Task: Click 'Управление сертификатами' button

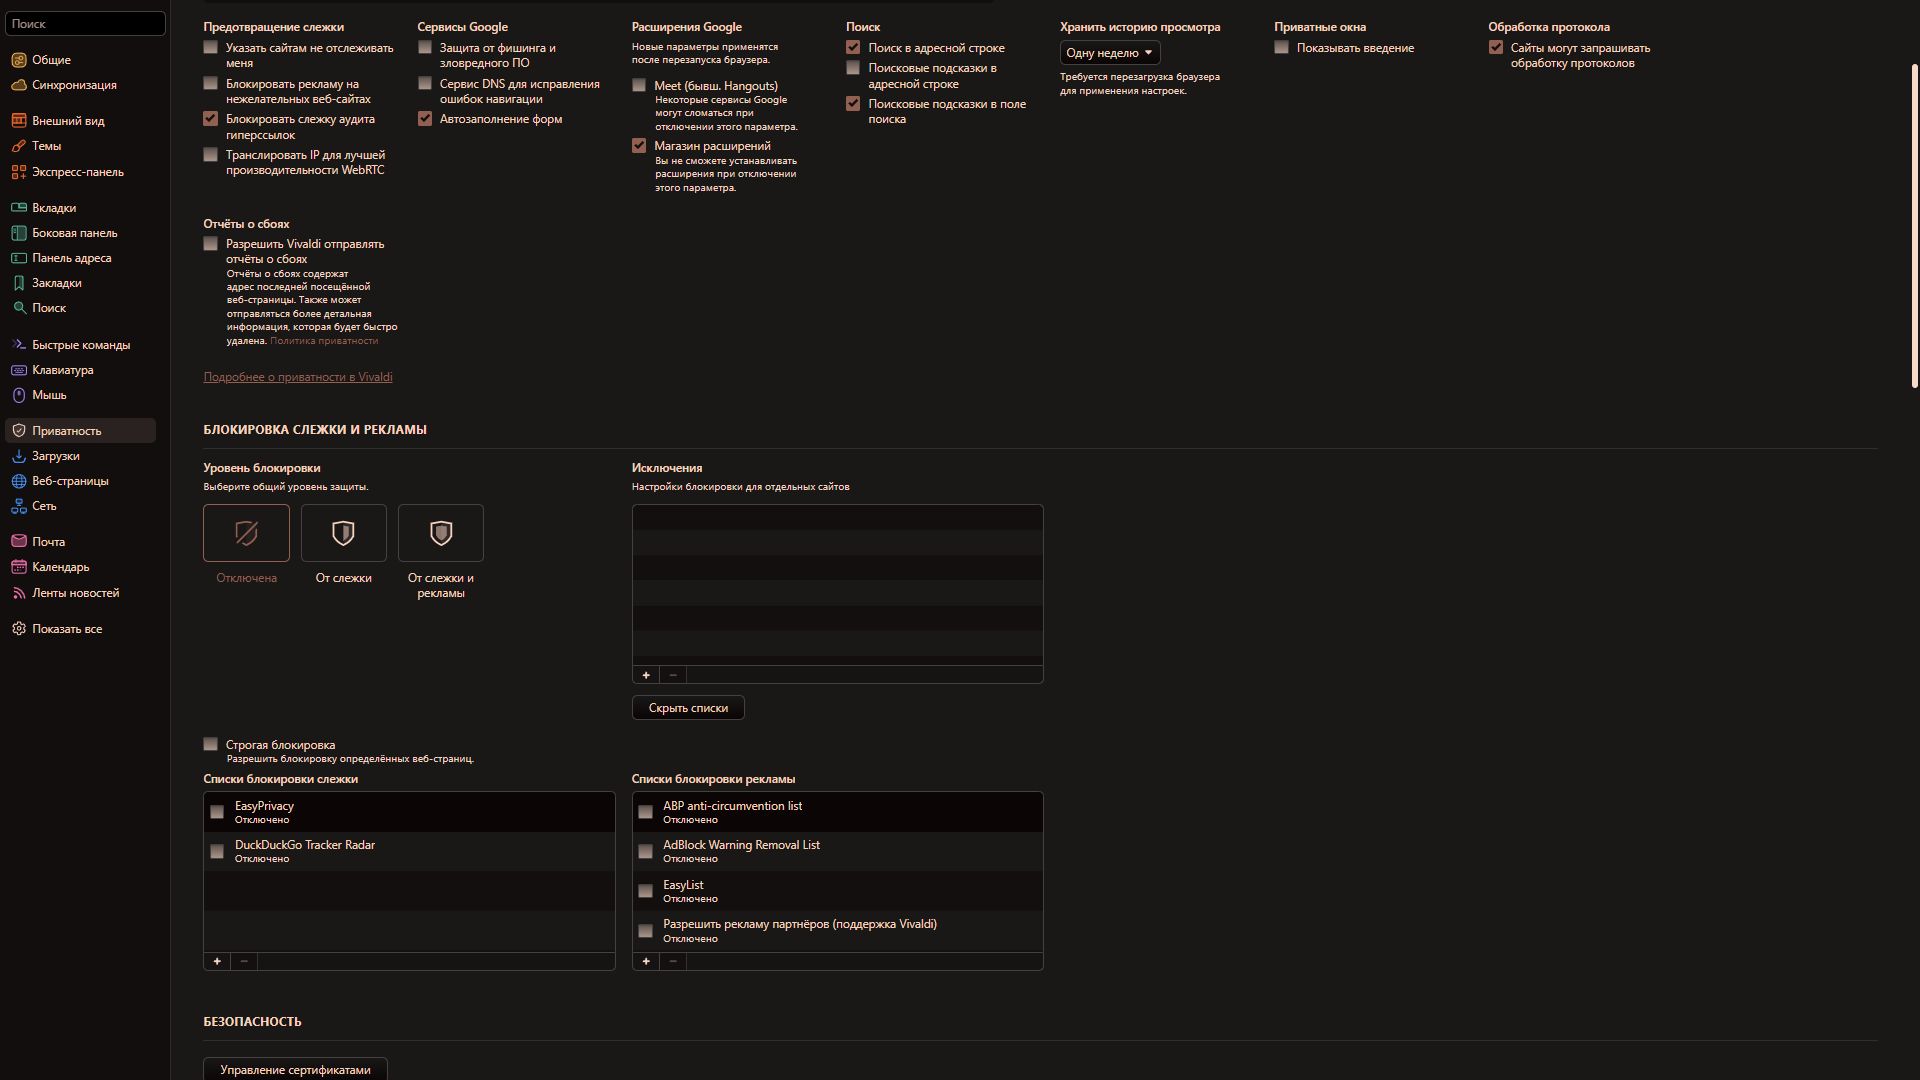Action: 295,1069
